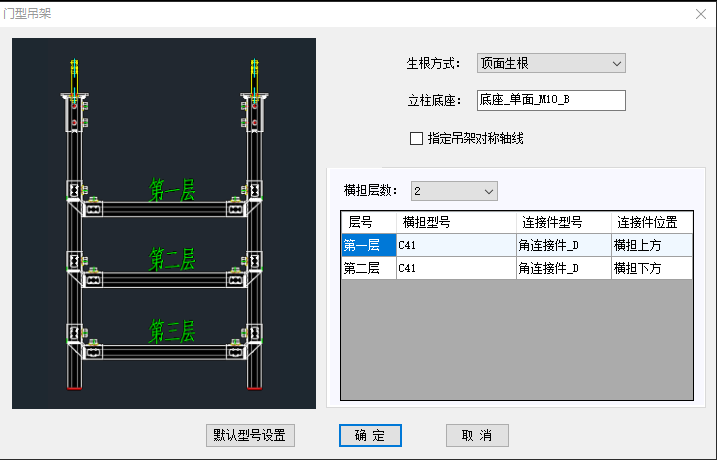
Task: Click 横担下方 position cell
Action: (x=651, y=268)
